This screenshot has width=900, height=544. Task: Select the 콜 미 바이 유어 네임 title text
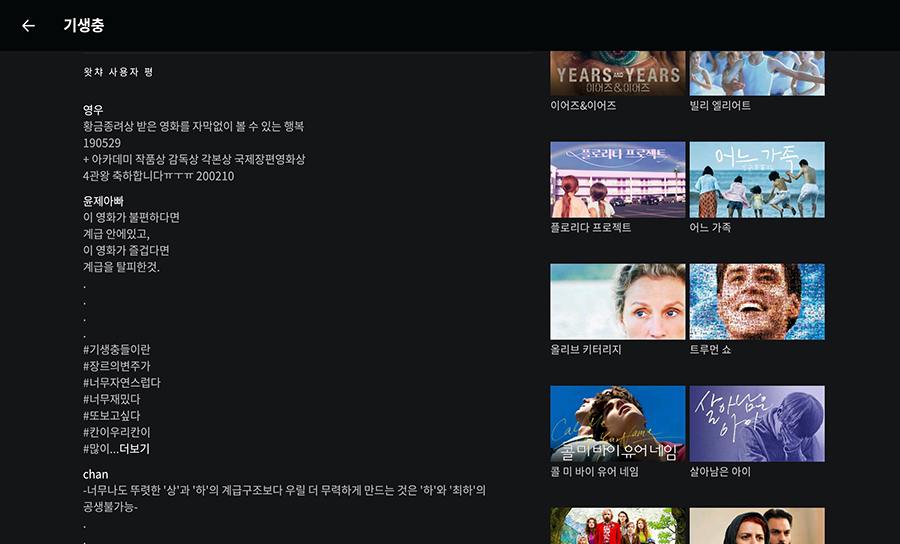pyautogui.click(x=594, y=472)
